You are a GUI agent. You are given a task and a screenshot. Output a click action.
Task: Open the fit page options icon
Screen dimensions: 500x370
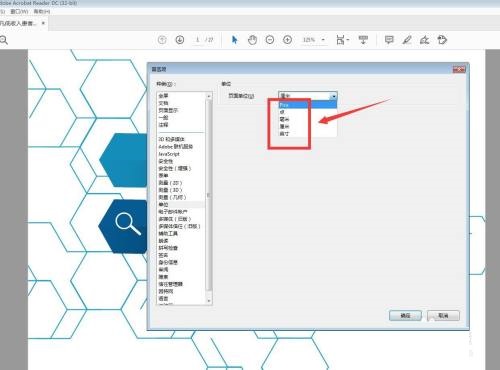pyautogui.click(x=342, y=40)
